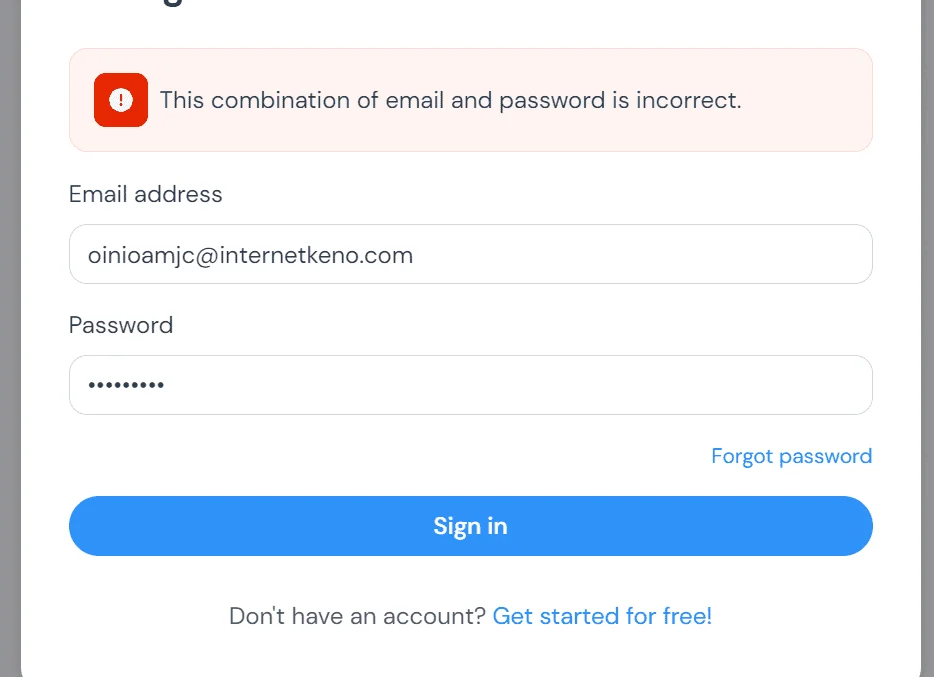Click the "Don't have an account?" text
This screenshot has height=677, width=934.
pos(357,616)
